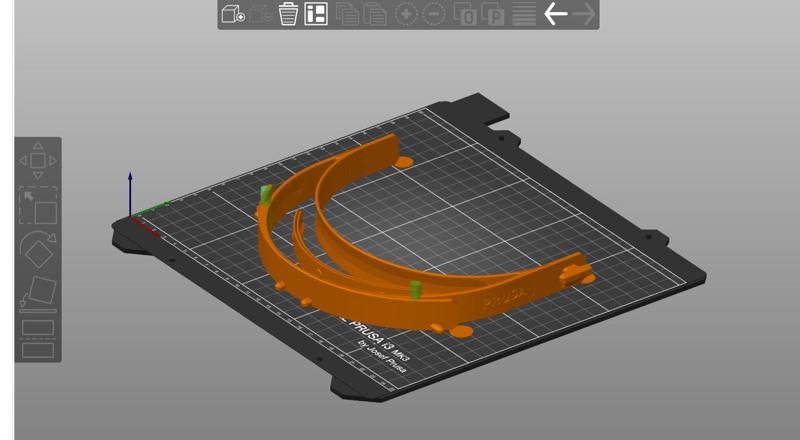Click the greyed-out Delete selected icon

pyautogui.click(x=261, y=14)
